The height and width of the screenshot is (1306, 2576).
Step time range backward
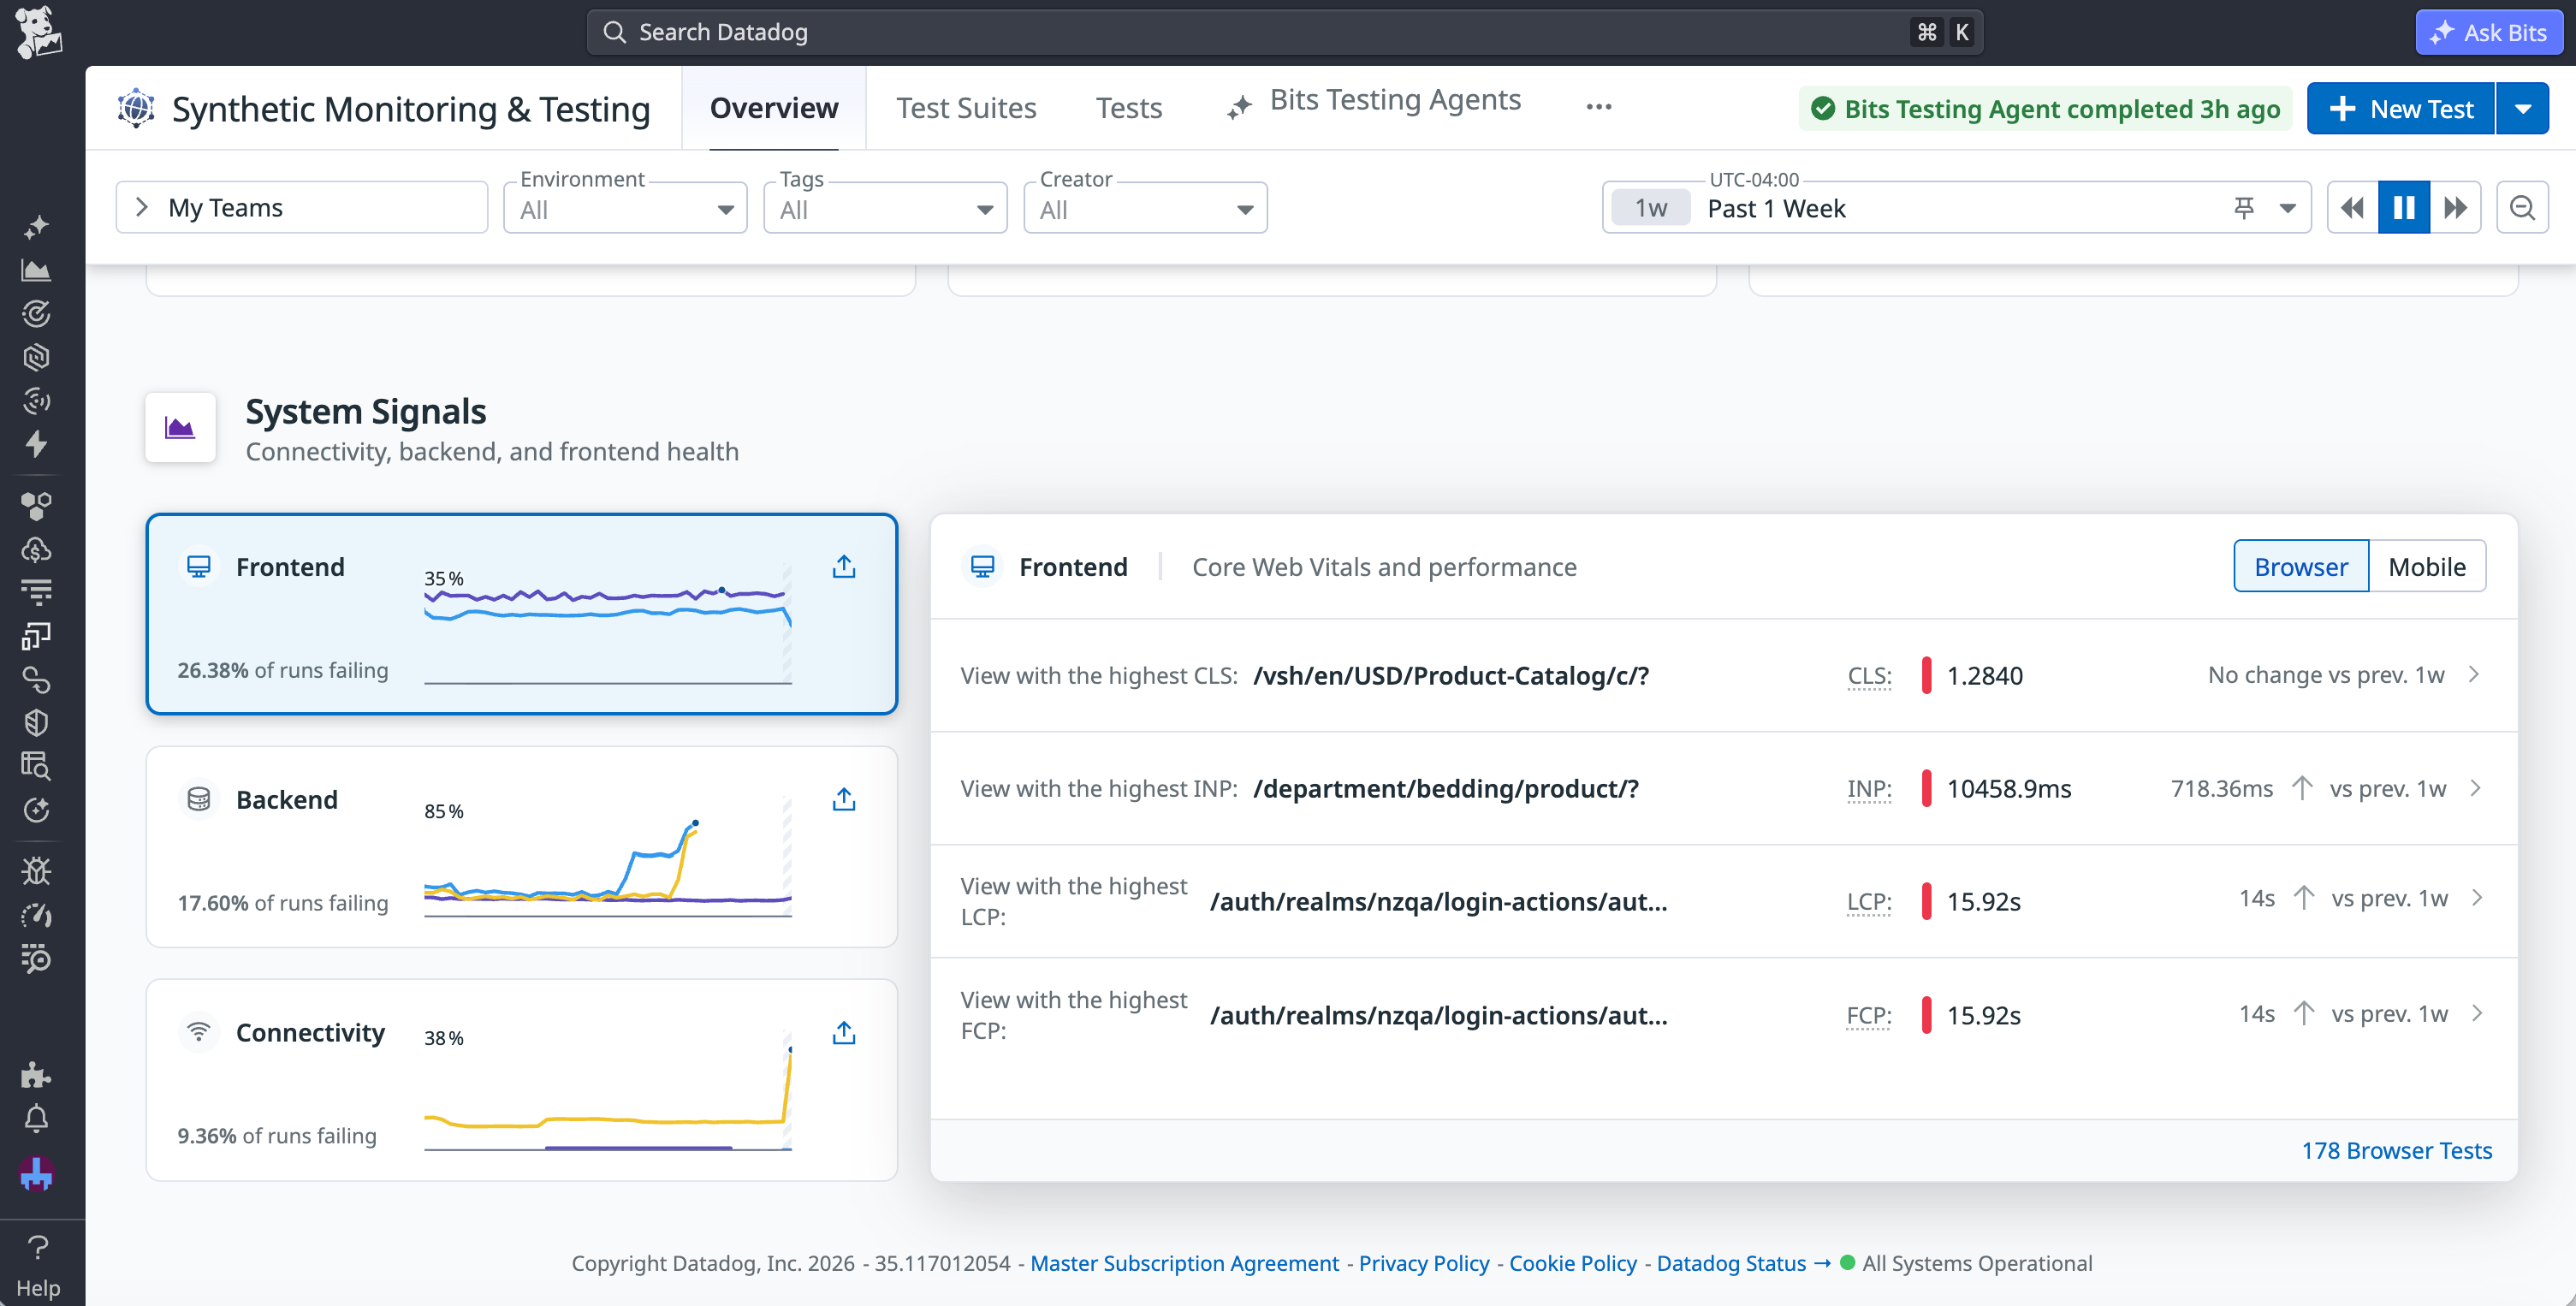tap(2352, 208)
